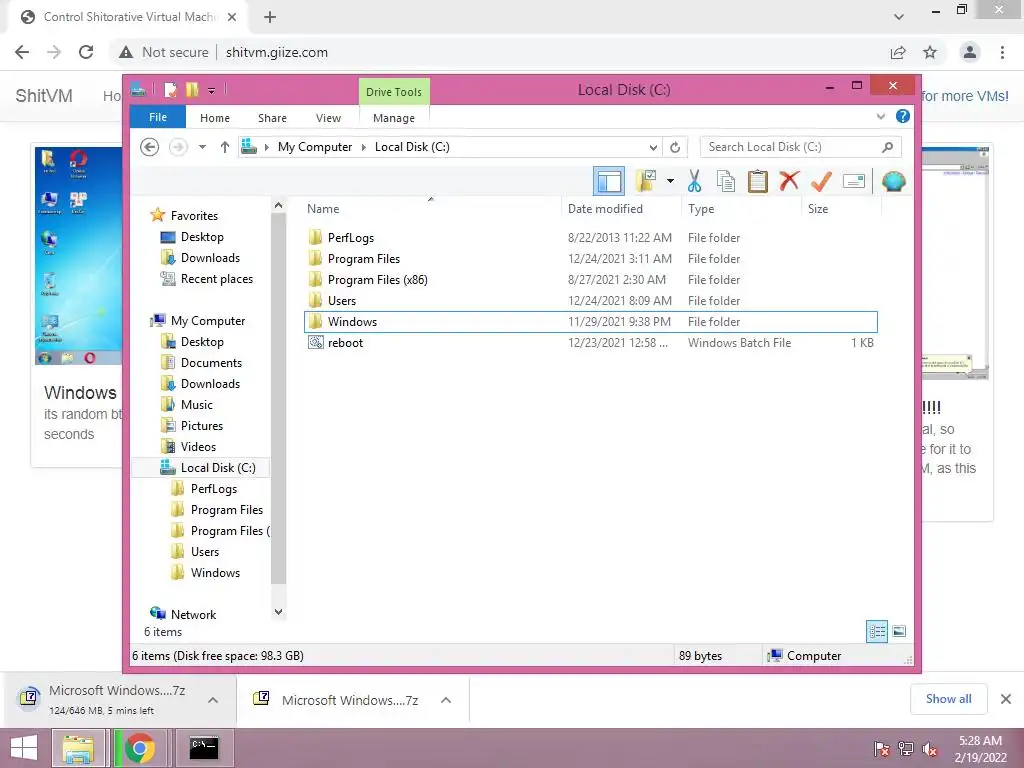This screenshot has width=1024, height=768.
Task: Click the orange checkmark Properties icon
Action: 821,181
